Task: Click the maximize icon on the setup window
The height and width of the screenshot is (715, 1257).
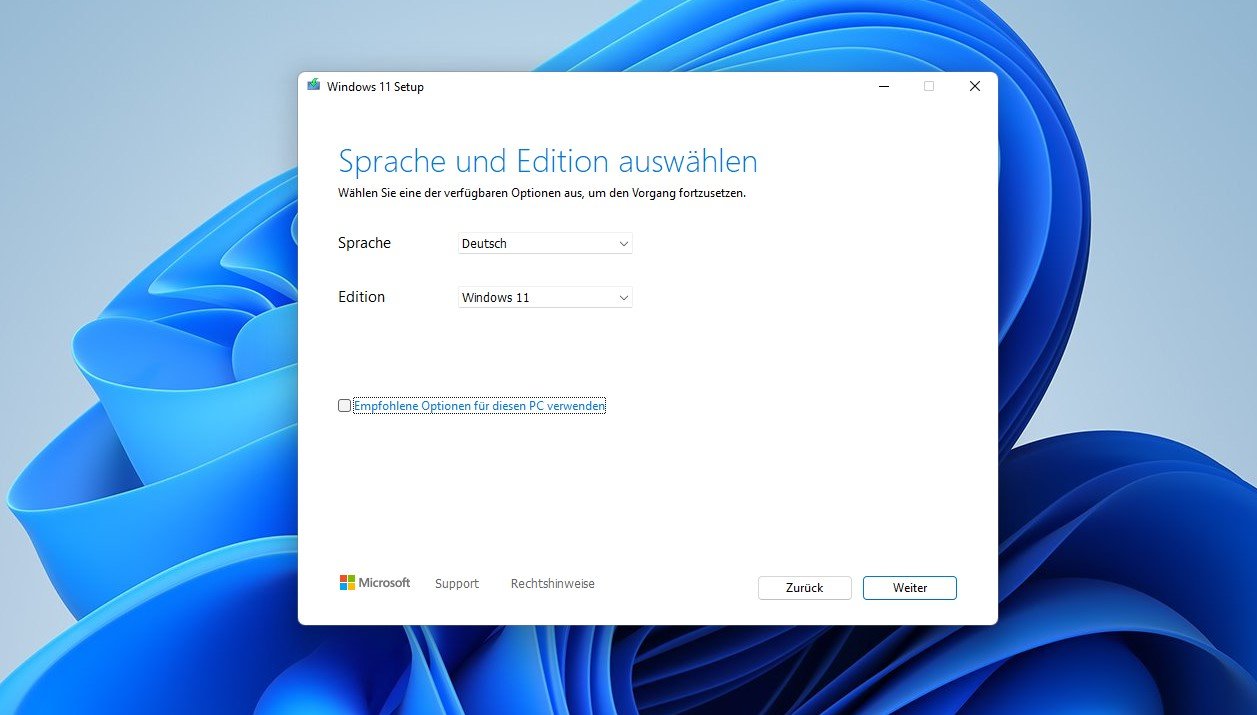Action: click(929, 86)
